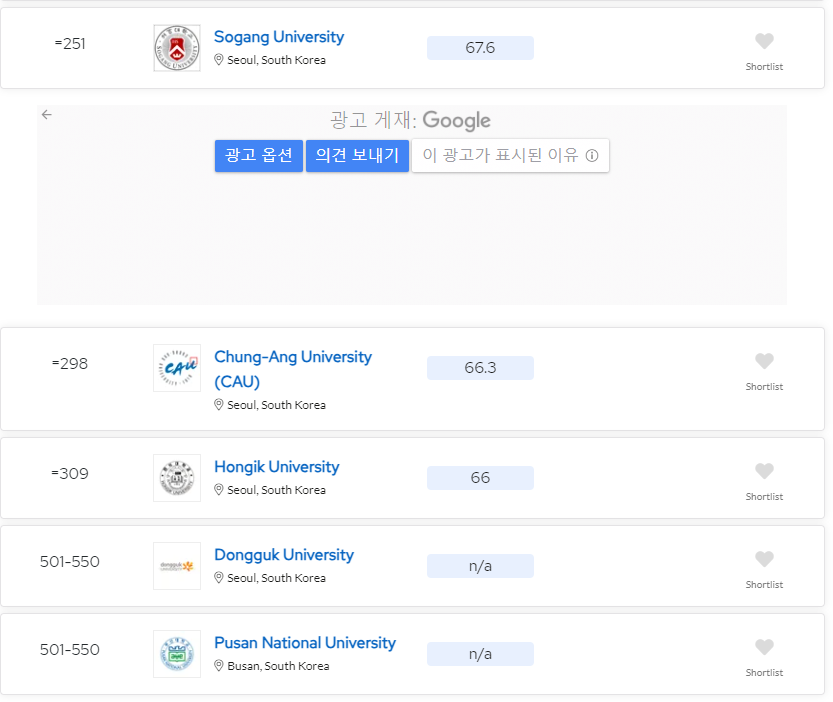Shortlist Hongik University with heart icon
Image resolution: width=833 pixels, height=702 pixels.
pos(764,471)
